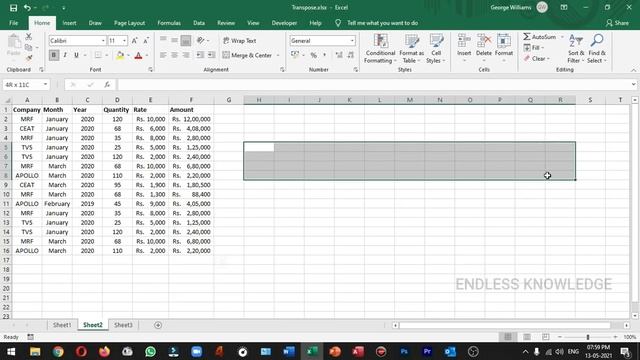Image resolution: width=640 pixels, height=360 pixels.
Task: Click the Font Color A icon
Action: (x=138, y=55)
